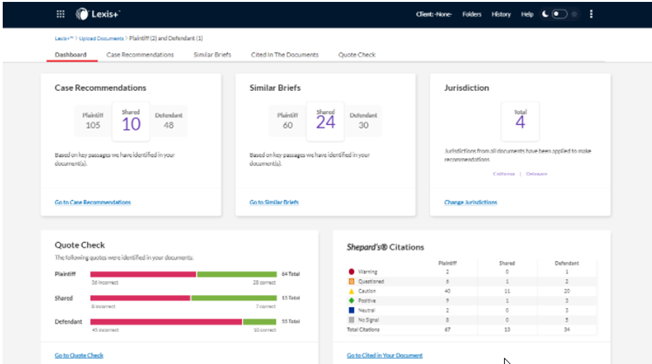
Task: Click the Lexis+ breadcrumb link
Action: pyautogui.click(x=64, y=38)
